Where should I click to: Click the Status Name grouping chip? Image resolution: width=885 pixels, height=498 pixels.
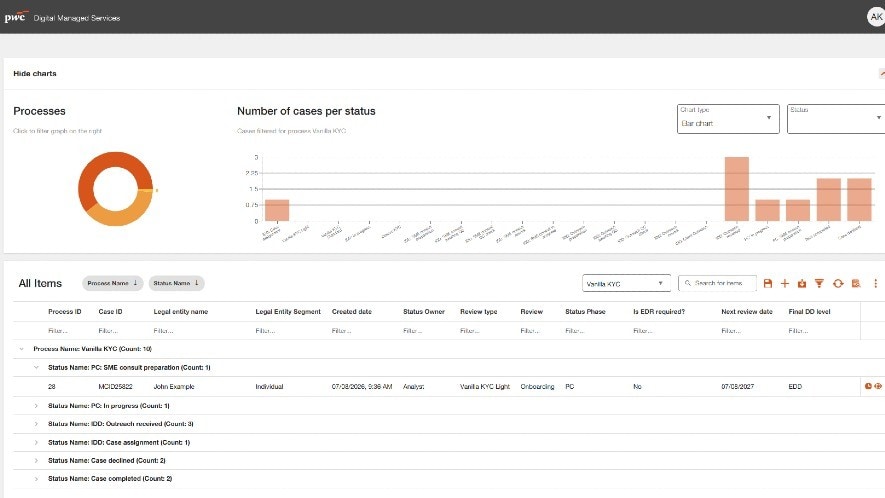pyautogui.click(x=176, y=283)
